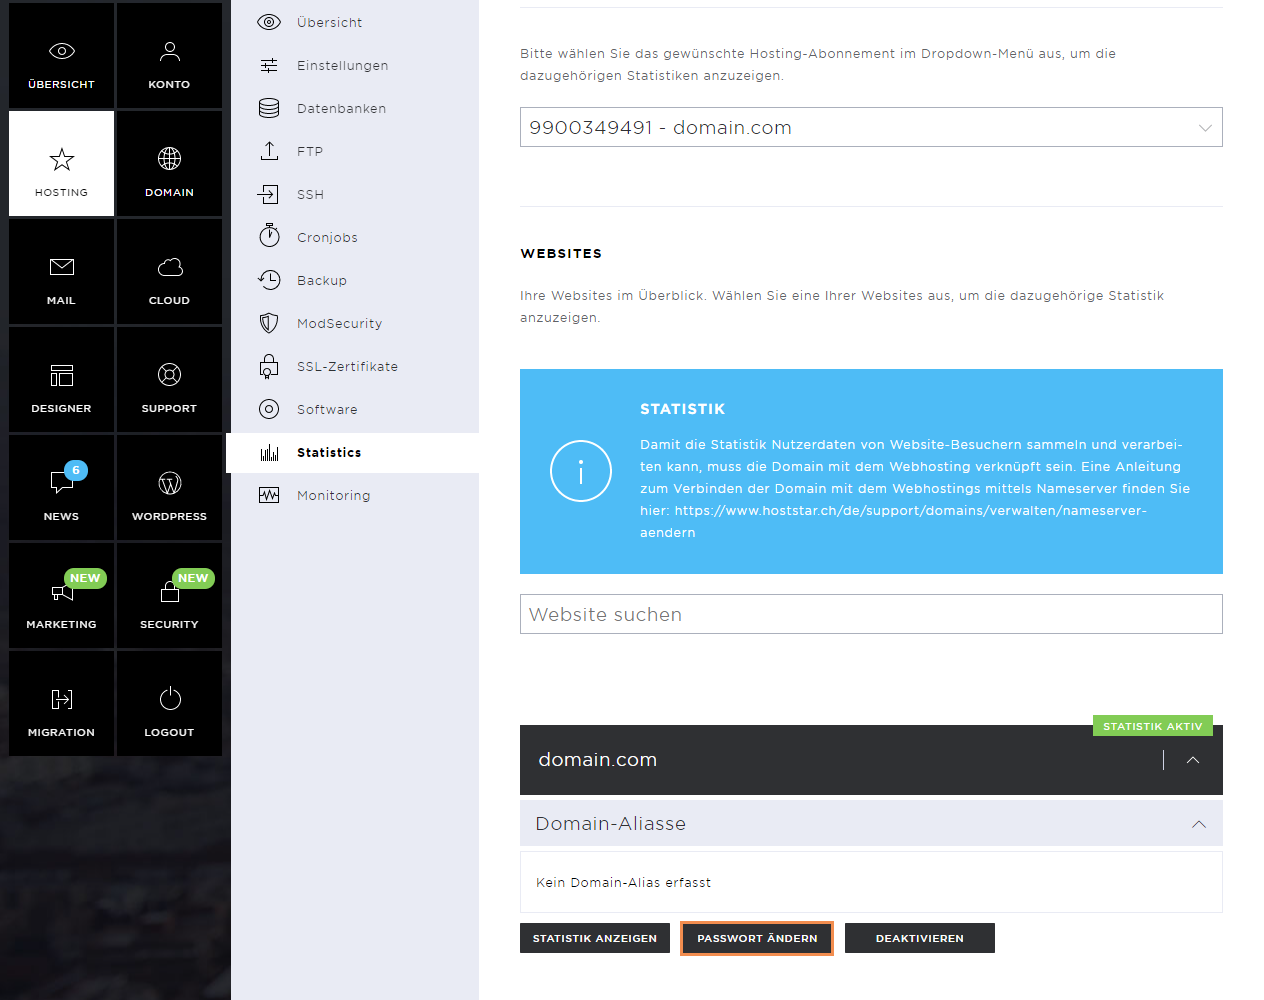This screenshot has width=1264, height=1000.
Task: Open the News tile with badge 6
Action: click(x=62, y=488)
